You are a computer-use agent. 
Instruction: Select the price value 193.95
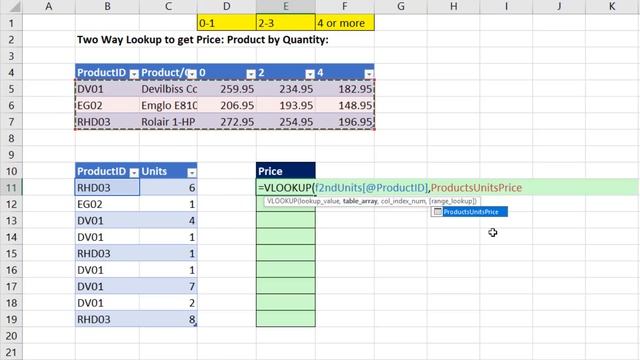(286, 105)
